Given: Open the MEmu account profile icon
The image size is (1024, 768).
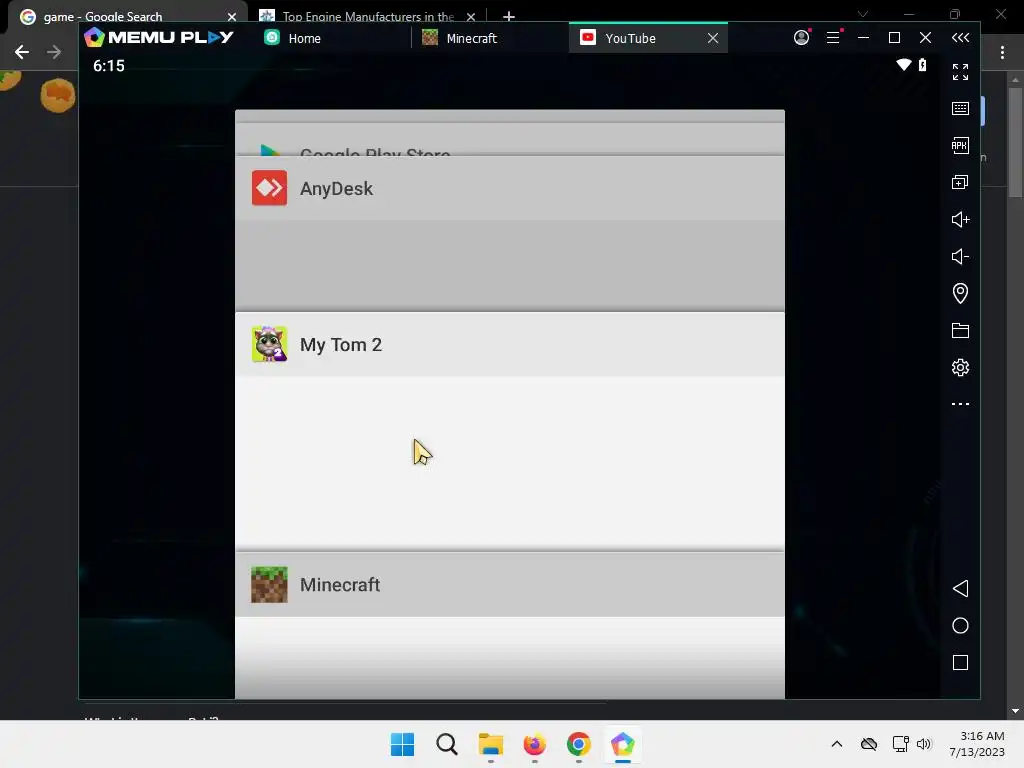Looking at the screenshot, I should click(x=801, y=37).
